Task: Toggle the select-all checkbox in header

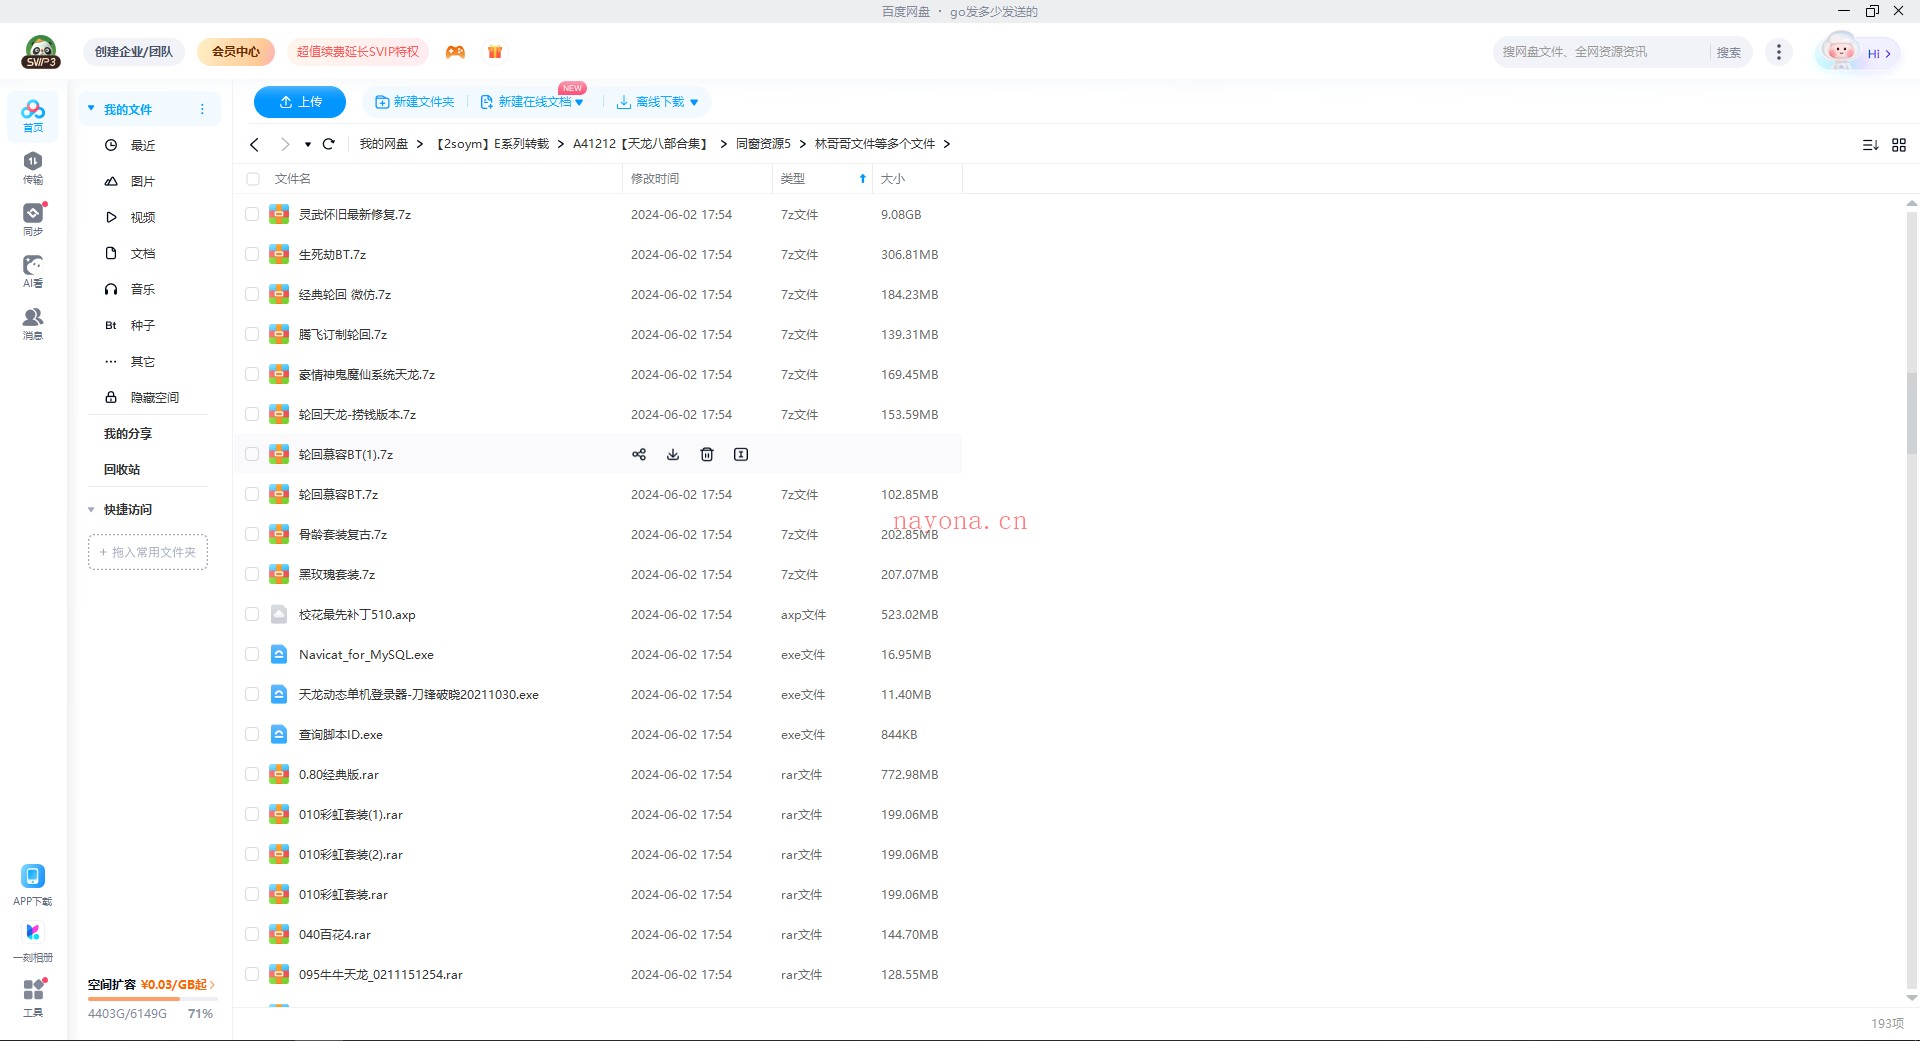Action: pyautogui.click(x=253, y=179)
